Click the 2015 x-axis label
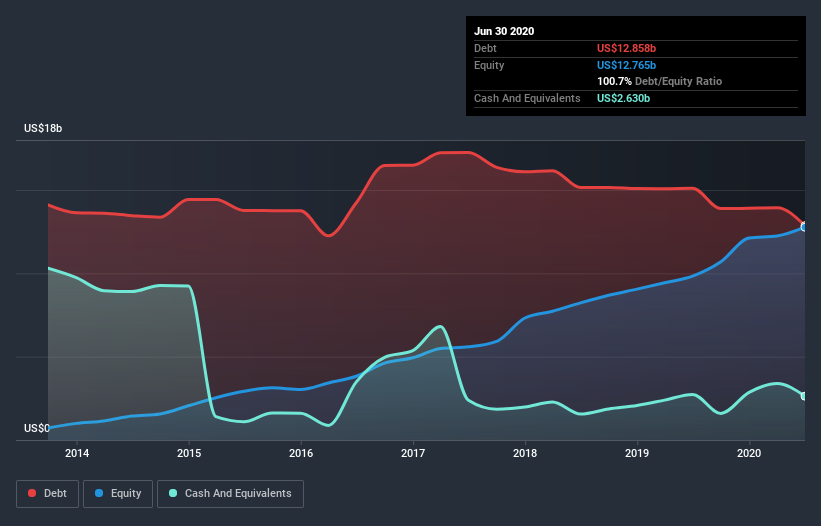This screenshot has height=526, width=821. click(189, 453)
